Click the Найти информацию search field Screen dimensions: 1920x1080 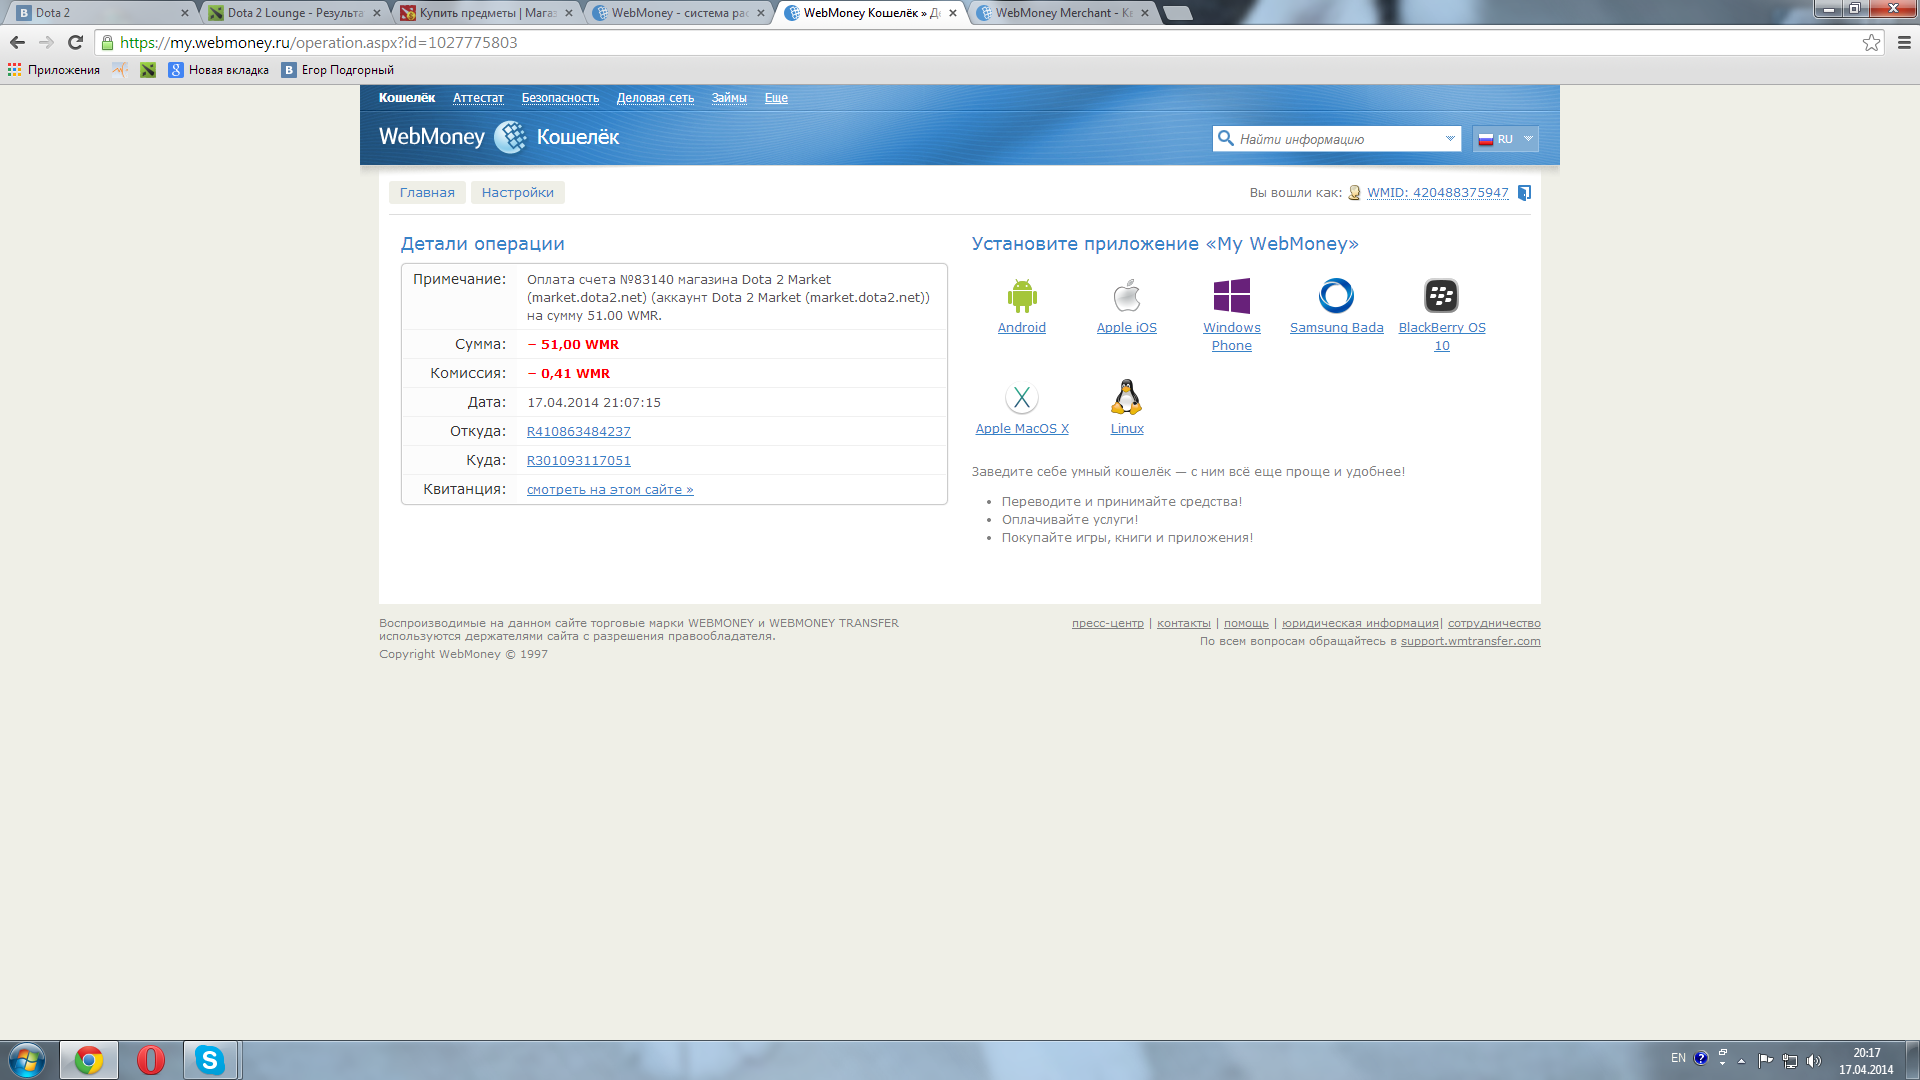point(1337,139)
